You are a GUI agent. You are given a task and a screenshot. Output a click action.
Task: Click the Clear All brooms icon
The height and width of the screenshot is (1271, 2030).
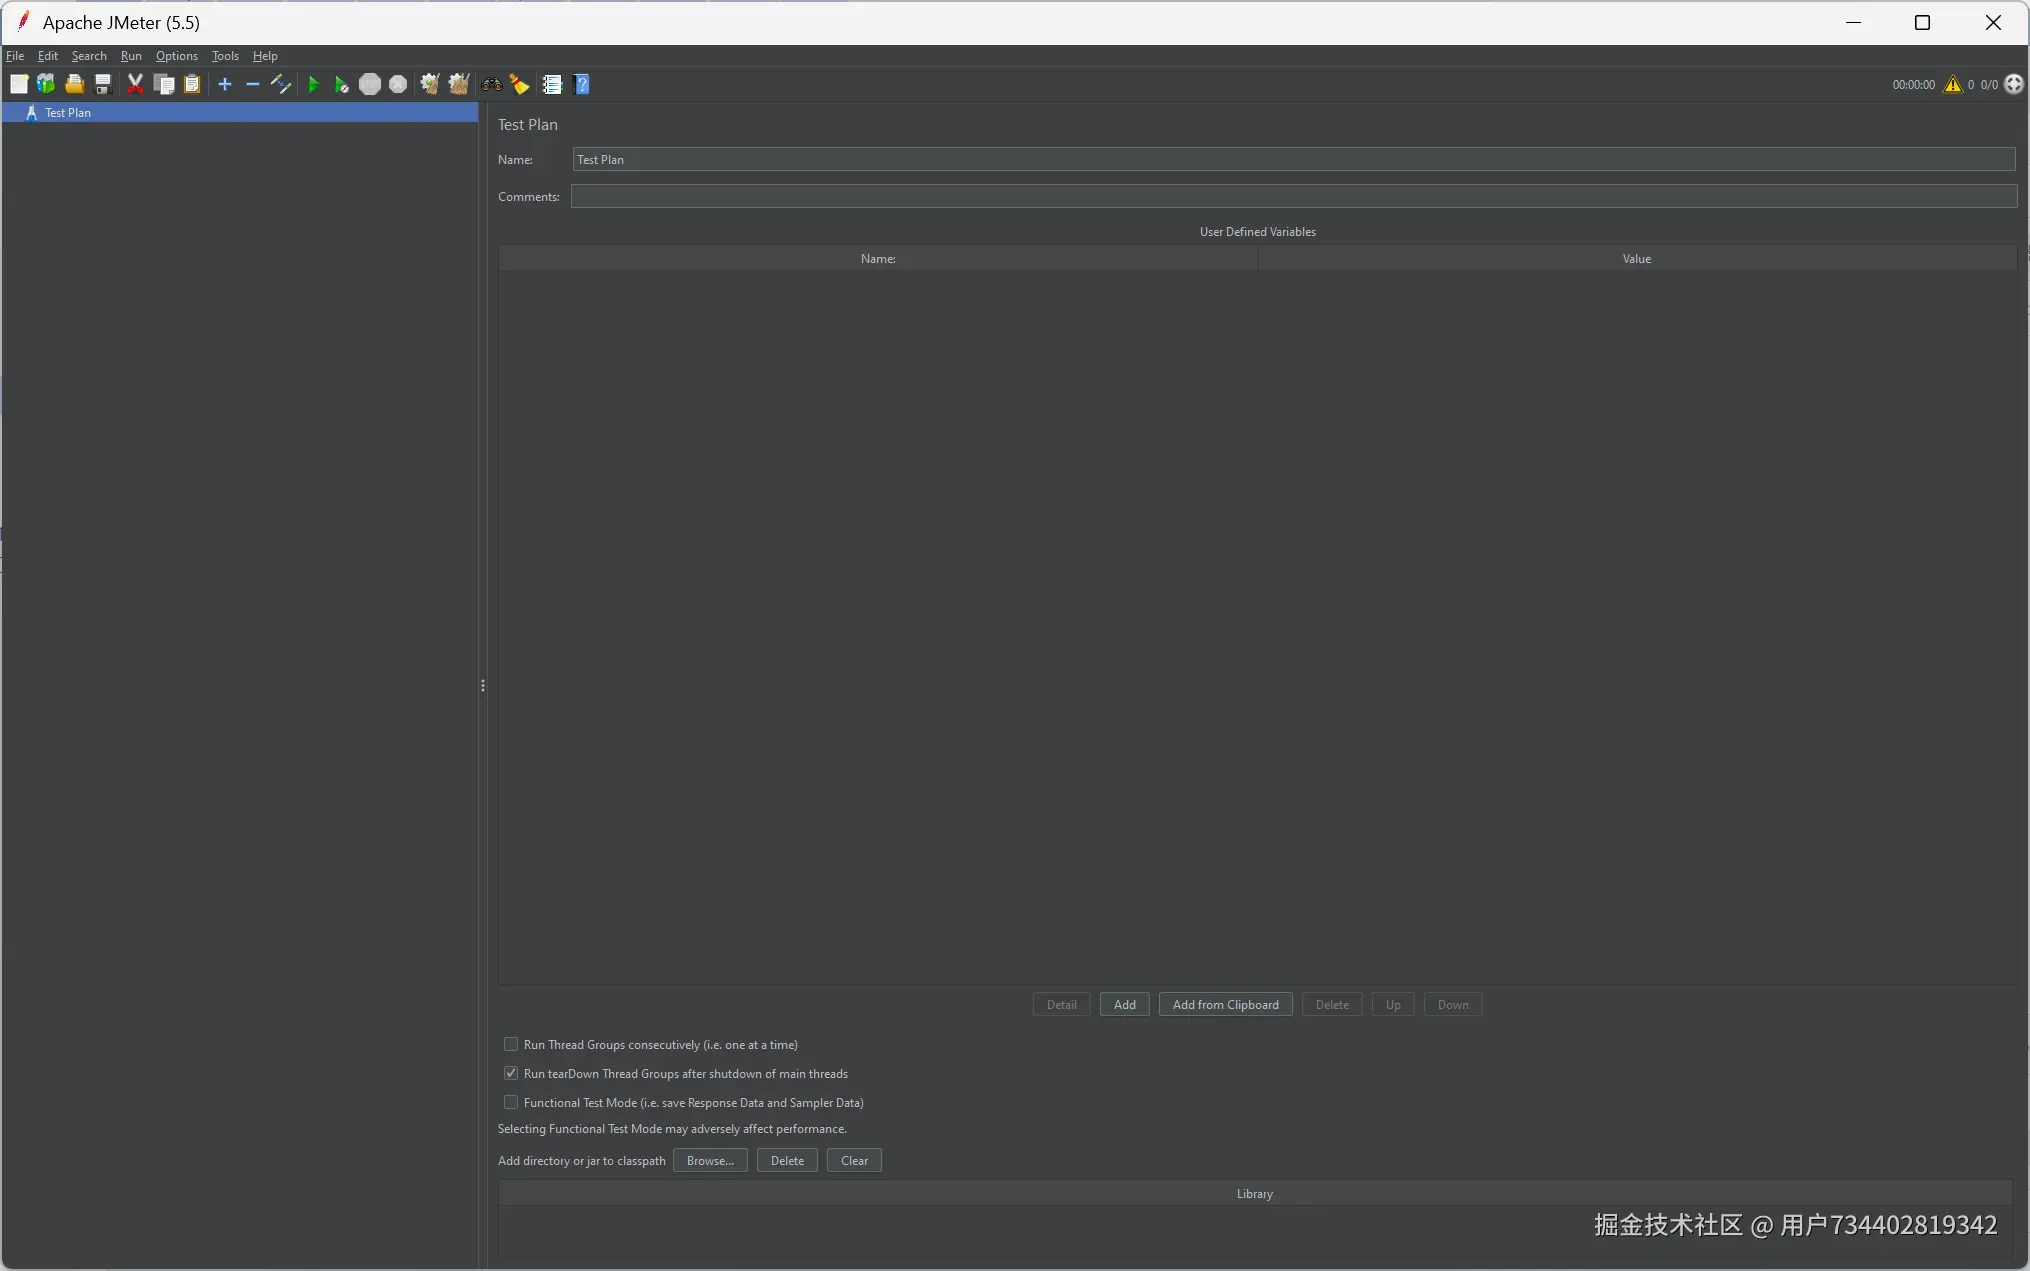click(x=459, y=85)
